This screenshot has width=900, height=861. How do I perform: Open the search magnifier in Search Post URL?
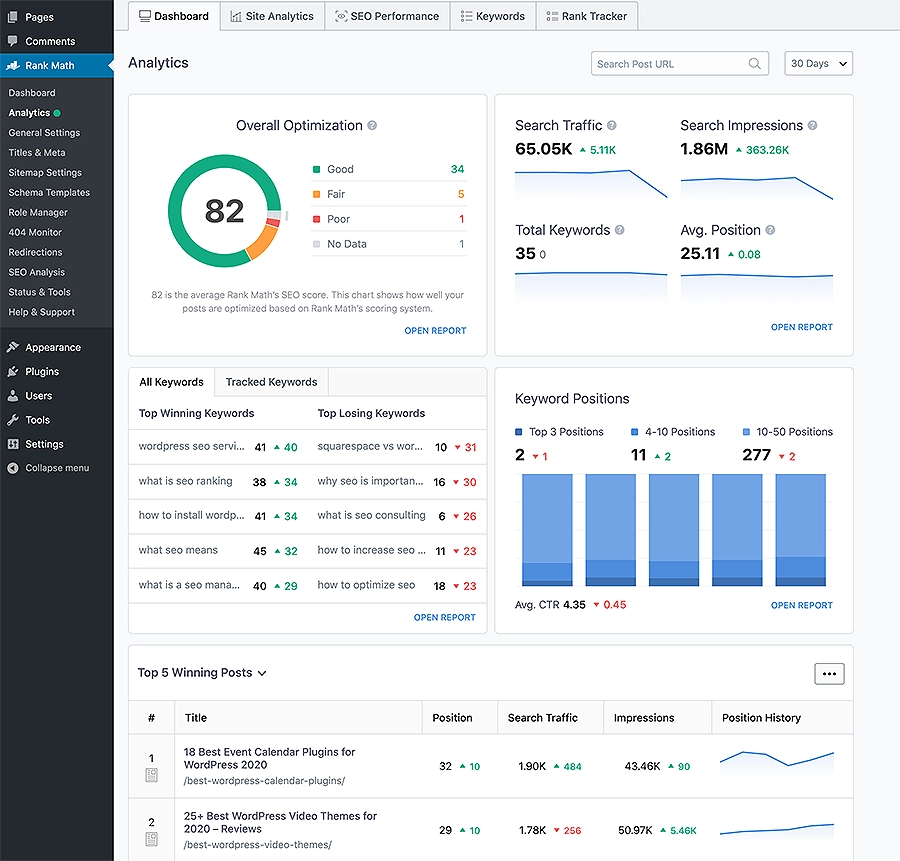[x=756, y=63]
